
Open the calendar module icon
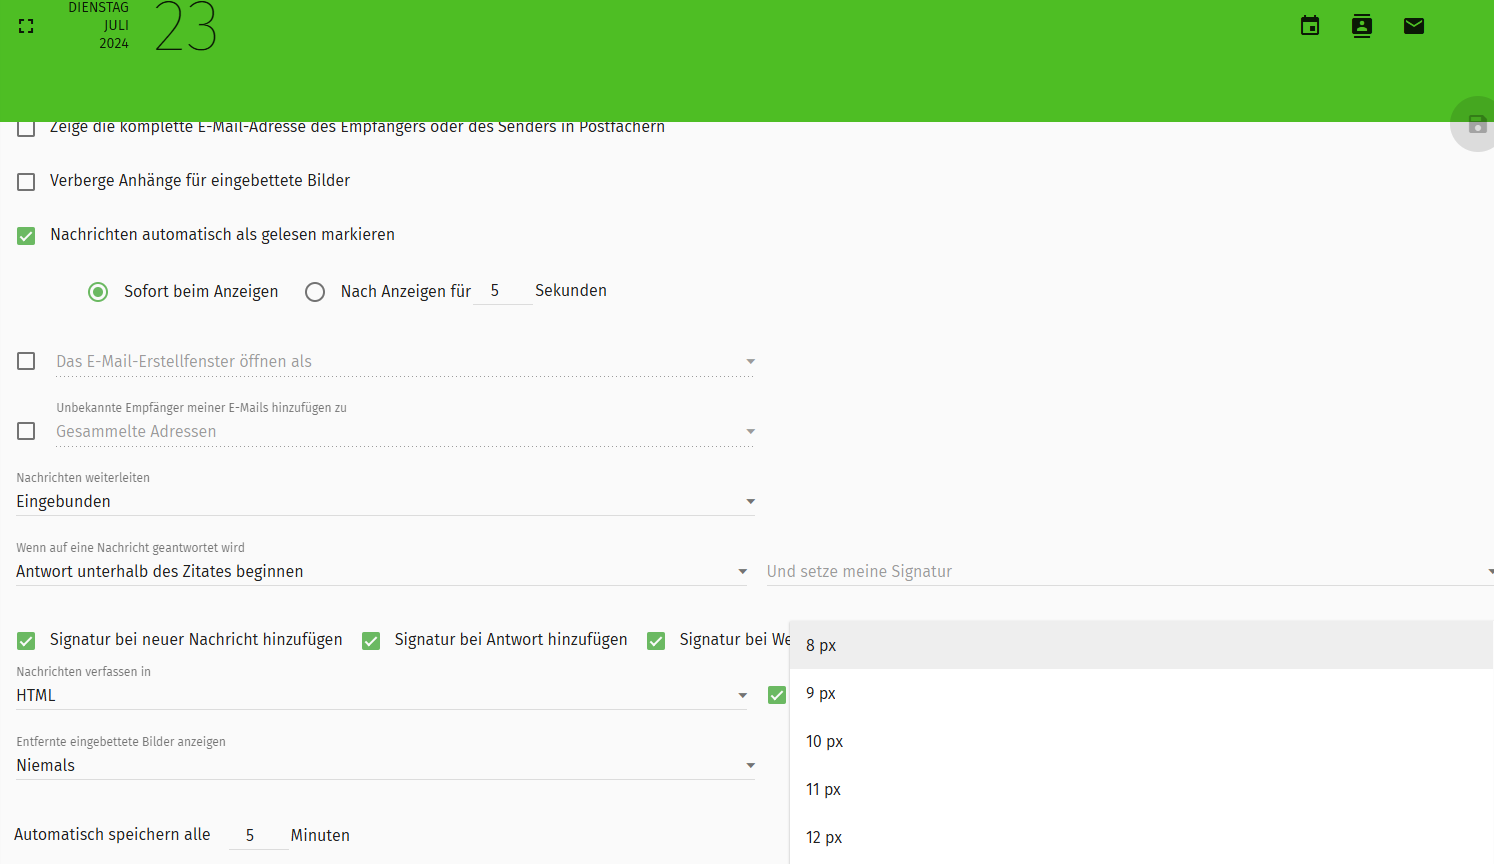click(x=1310, y=26)
